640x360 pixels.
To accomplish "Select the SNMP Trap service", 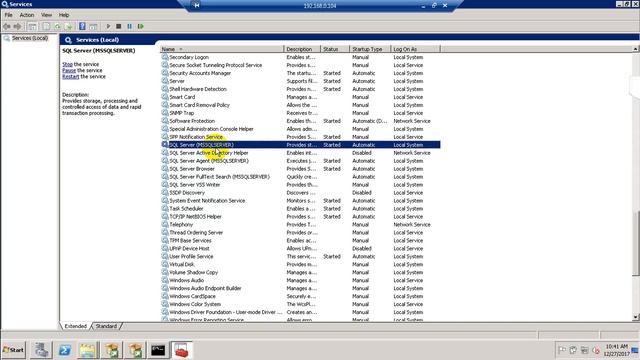I will pyautogui.click(x=182, y=113).
